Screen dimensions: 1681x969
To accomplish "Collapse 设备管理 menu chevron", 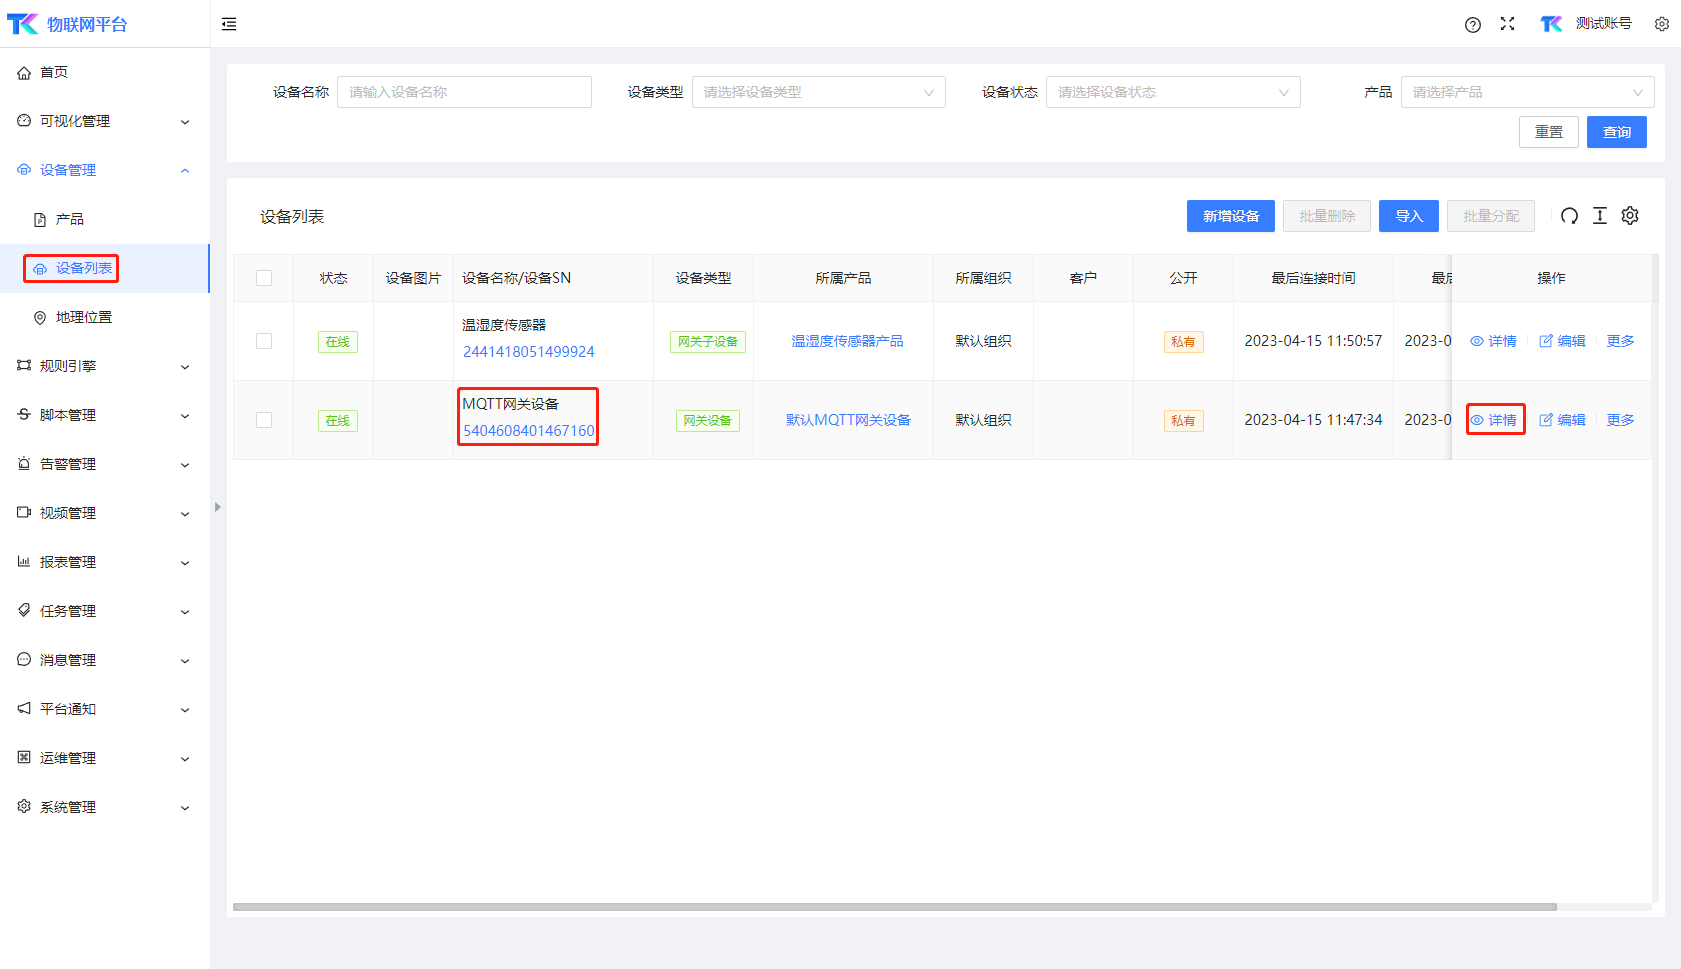I will click(x=185, y=171).
